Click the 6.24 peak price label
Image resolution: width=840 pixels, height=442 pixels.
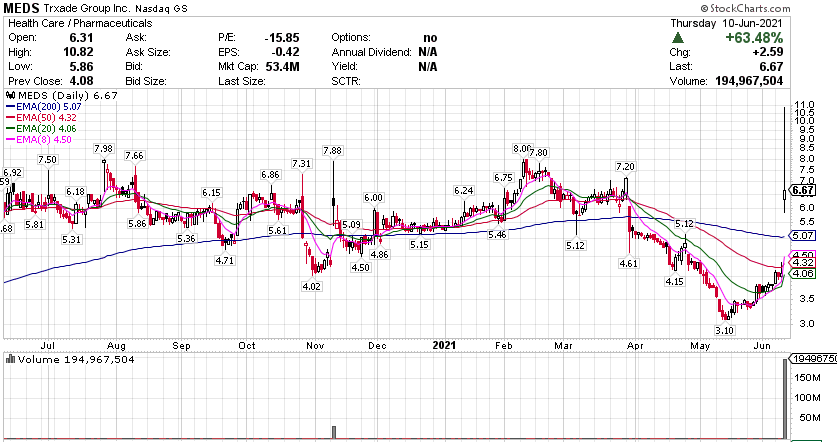464,190
